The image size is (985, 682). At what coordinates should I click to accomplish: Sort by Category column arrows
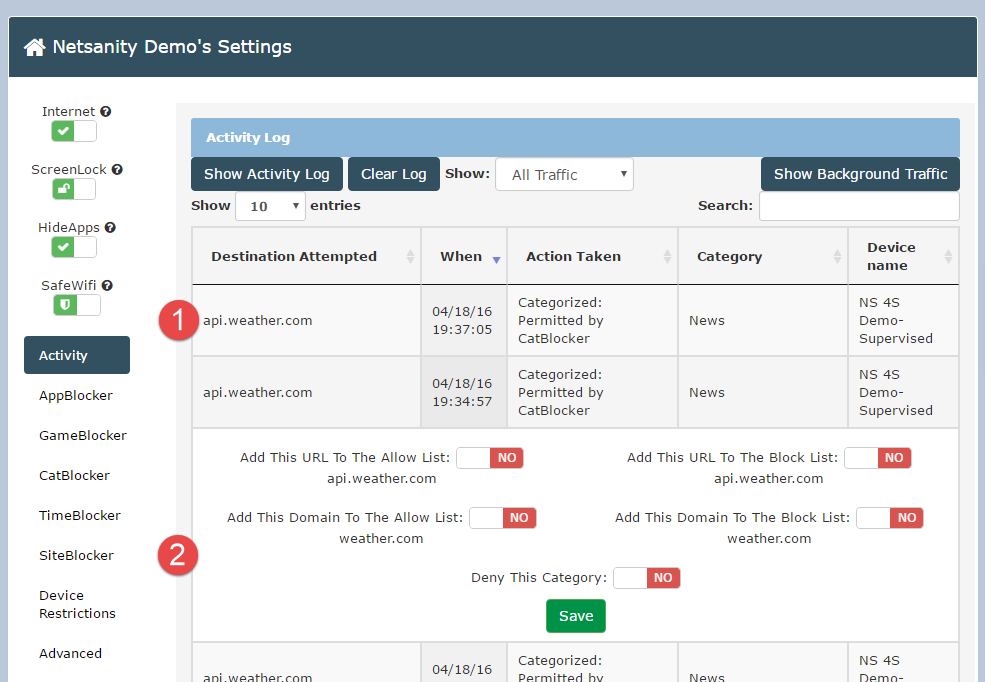coord(837,256)
